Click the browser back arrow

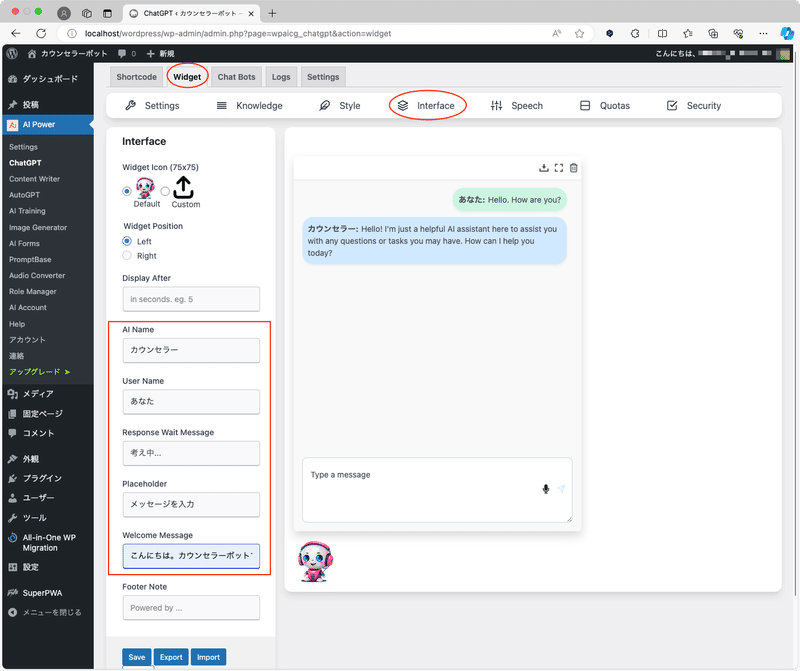(16, 34)
